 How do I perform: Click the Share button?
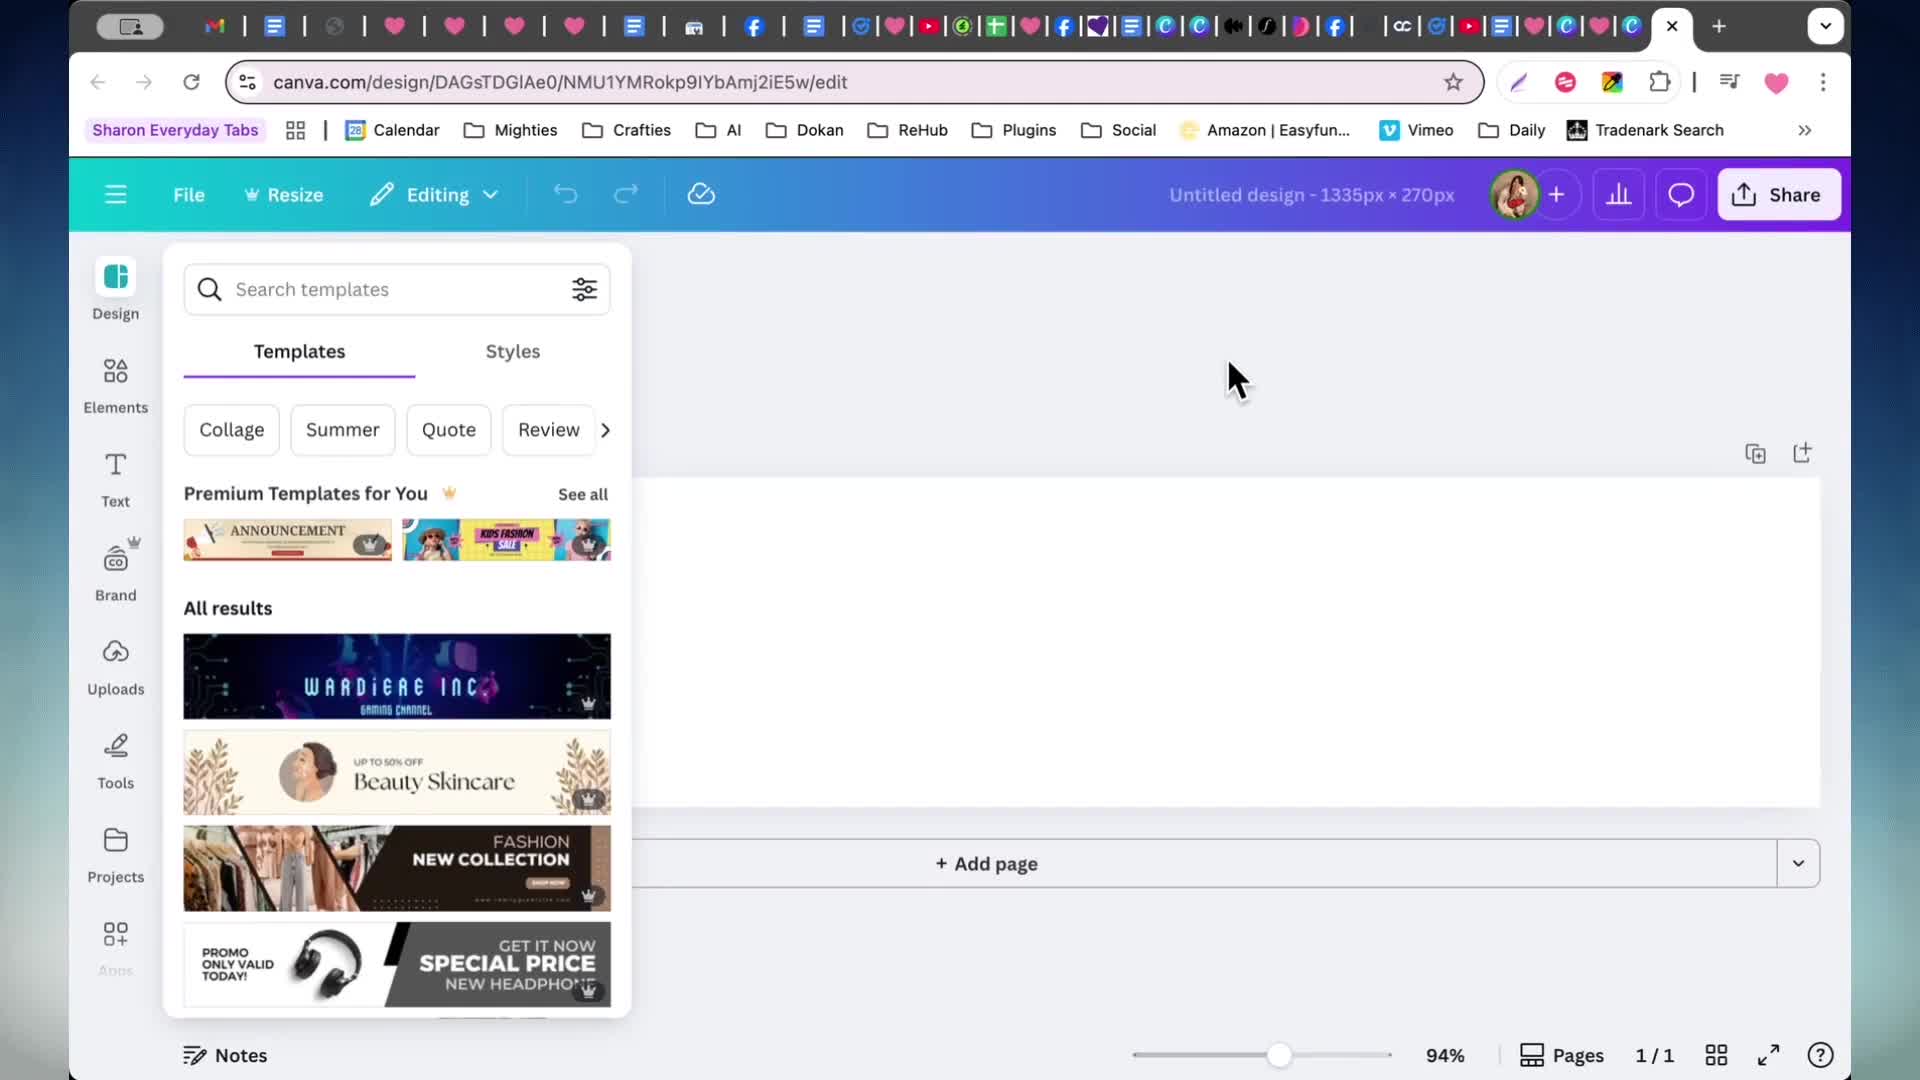1779,194
